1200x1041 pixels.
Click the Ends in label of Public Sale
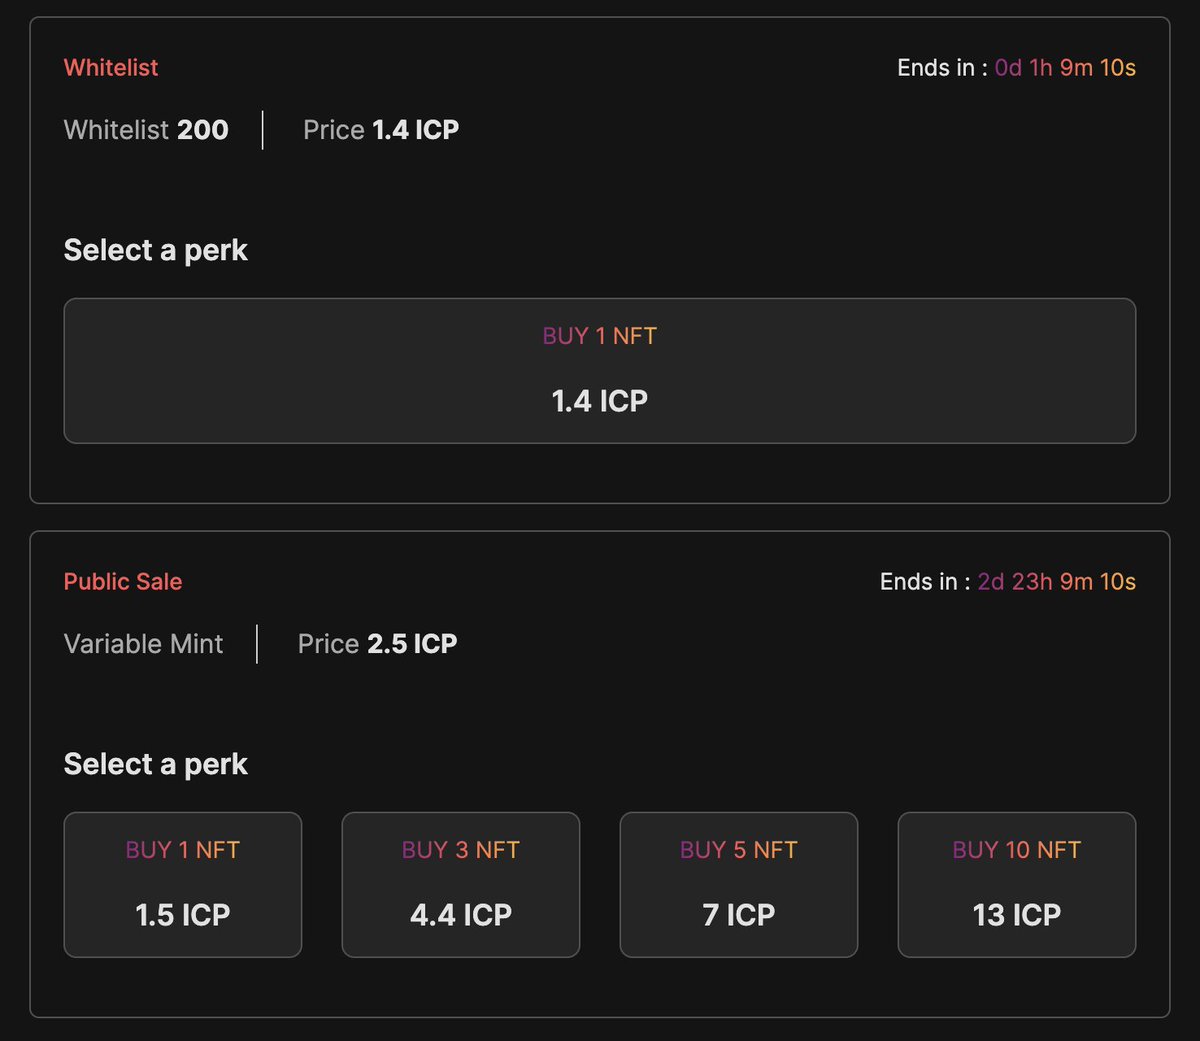pos(925,581)
